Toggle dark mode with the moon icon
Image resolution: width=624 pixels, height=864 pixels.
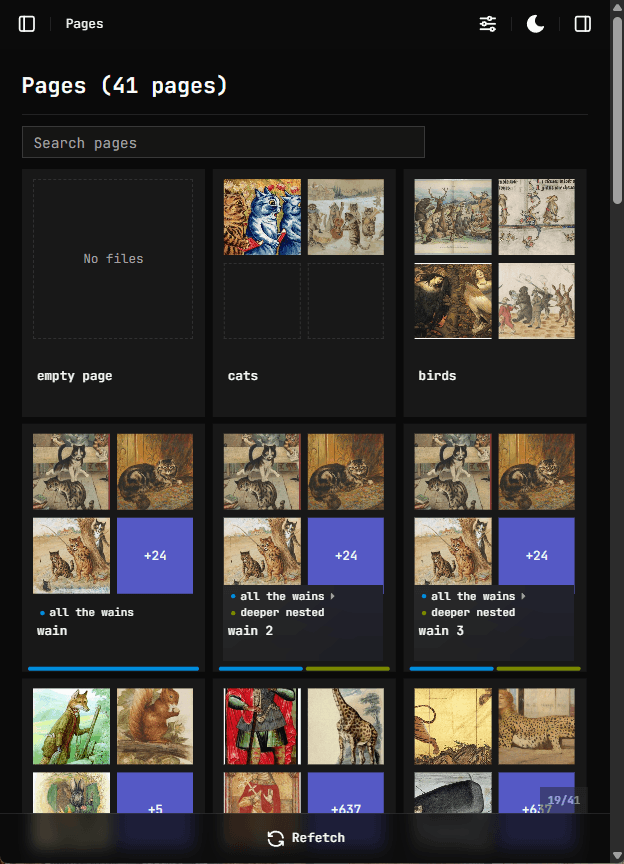coord(536,24)
